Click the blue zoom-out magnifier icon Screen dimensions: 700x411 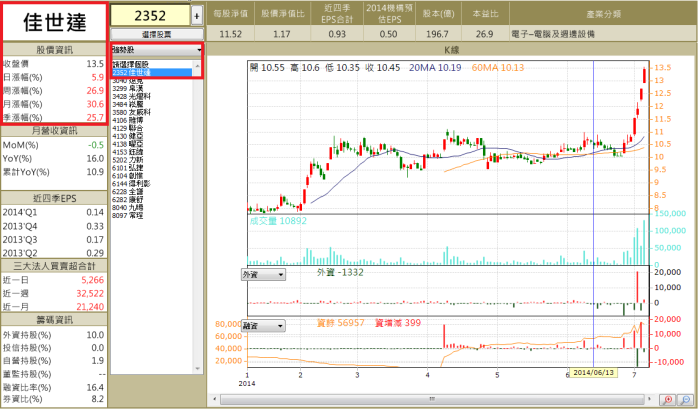685,399
